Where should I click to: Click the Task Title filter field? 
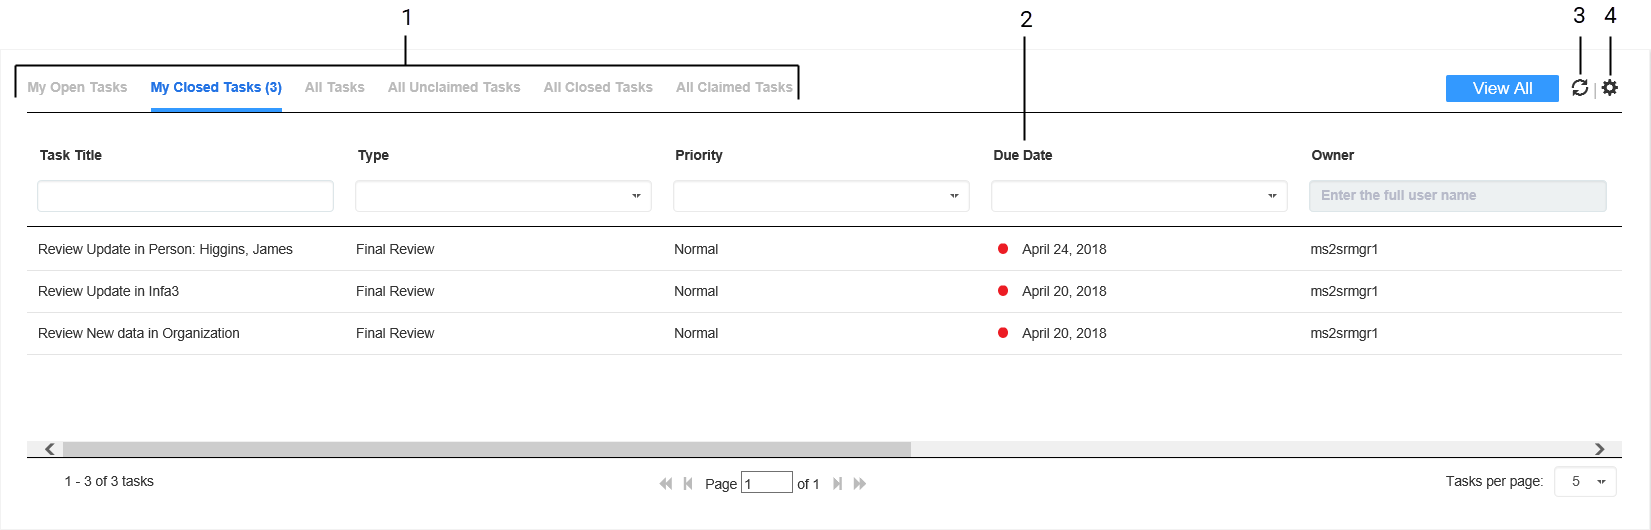coord(185,196)
